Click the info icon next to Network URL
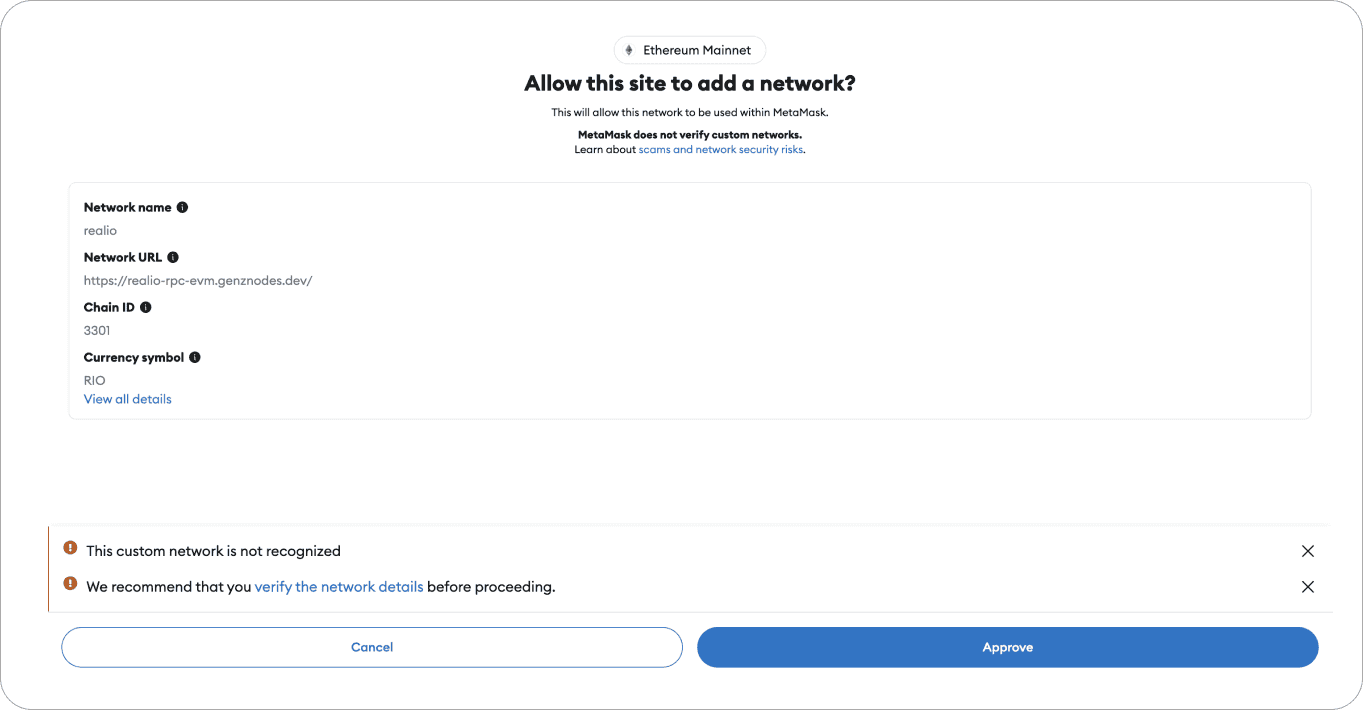 tap(173, 258)
